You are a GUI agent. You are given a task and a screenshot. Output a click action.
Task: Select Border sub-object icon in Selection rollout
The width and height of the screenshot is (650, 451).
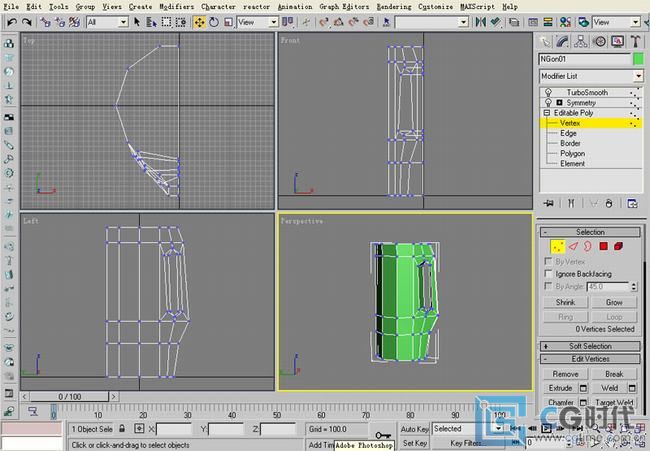point(588,247)
